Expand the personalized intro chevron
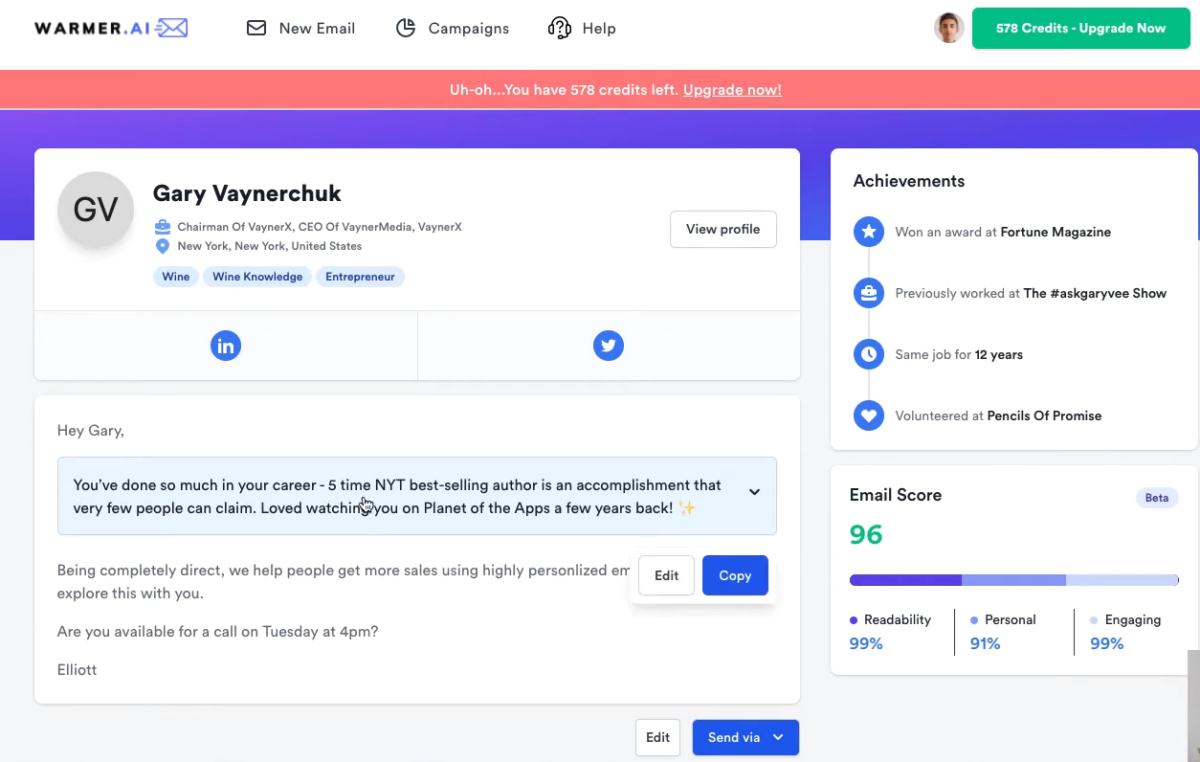 755,492
